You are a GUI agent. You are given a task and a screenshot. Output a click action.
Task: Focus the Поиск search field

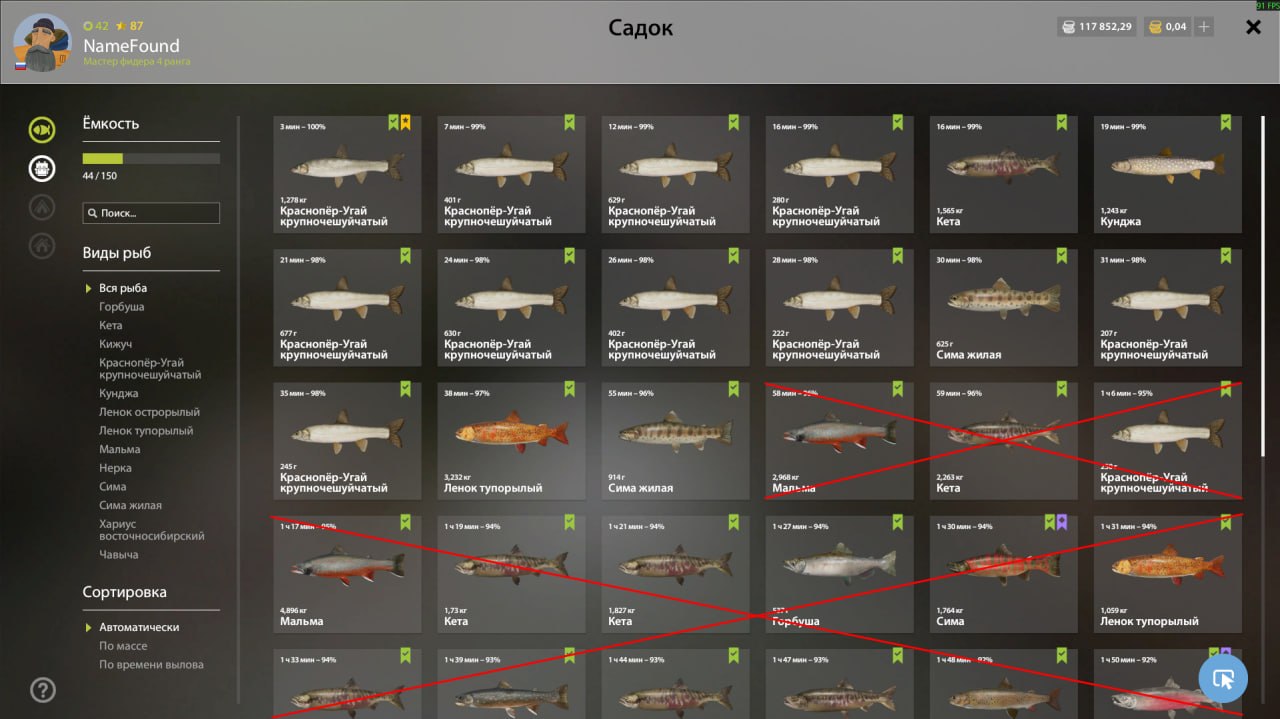(151, 213)
